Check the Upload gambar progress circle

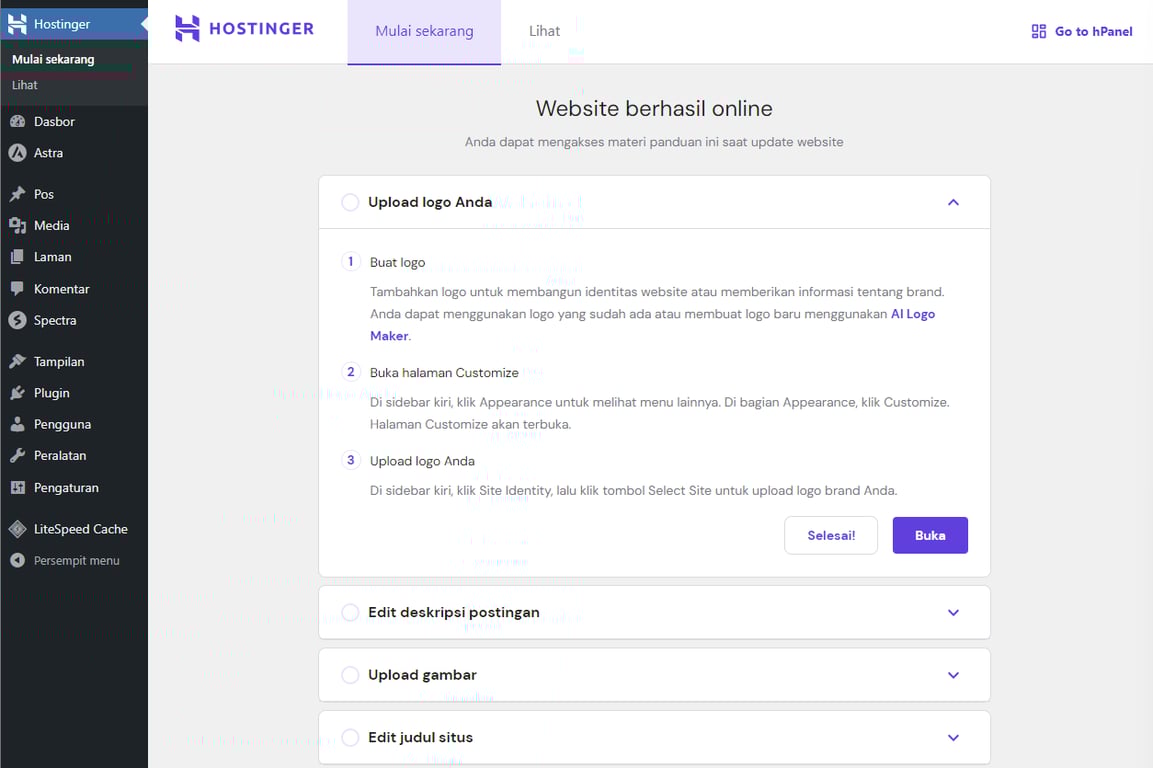(x=350, y=675)
